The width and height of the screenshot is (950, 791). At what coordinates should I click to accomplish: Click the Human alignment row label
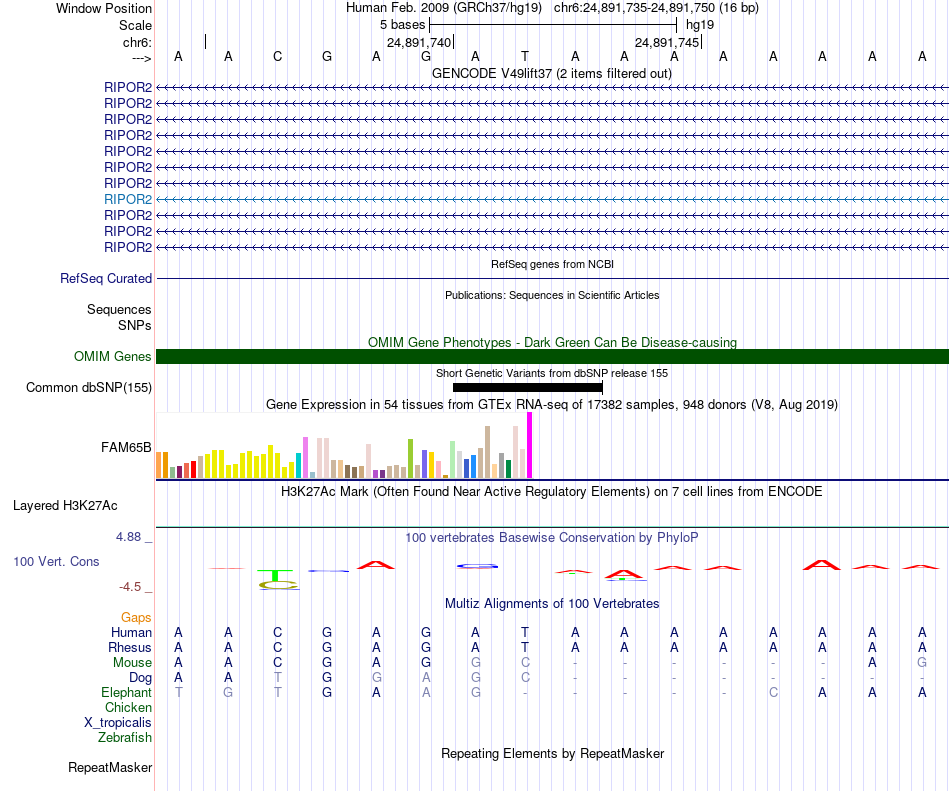131,632
